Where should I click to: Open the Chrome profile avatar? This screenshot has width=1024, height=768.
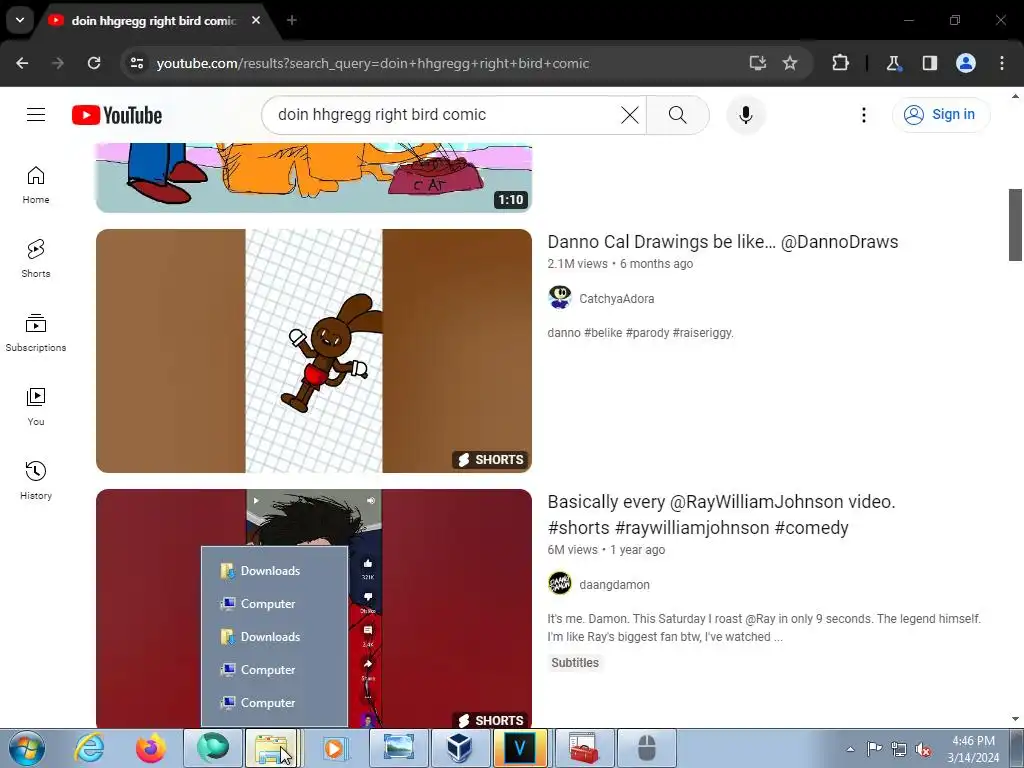966,63
